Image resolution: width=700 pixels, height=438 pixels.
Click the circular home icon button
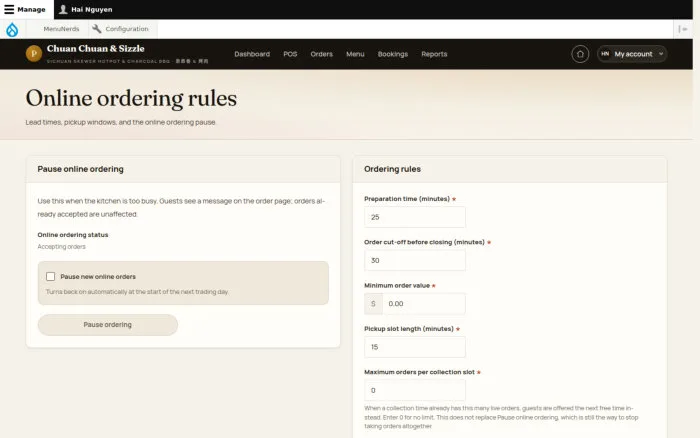point(580,54)
